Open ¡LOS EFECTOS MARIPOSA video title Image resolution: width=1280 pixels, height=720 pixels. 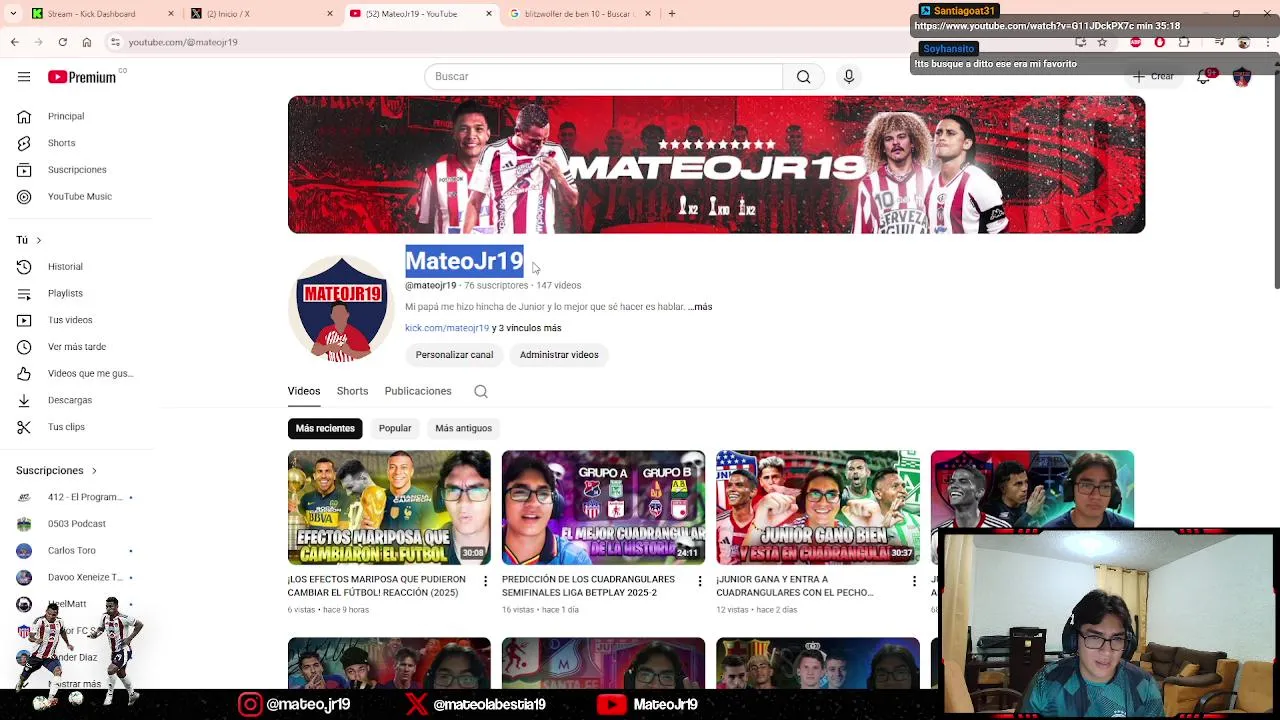[x=376, y=586]
